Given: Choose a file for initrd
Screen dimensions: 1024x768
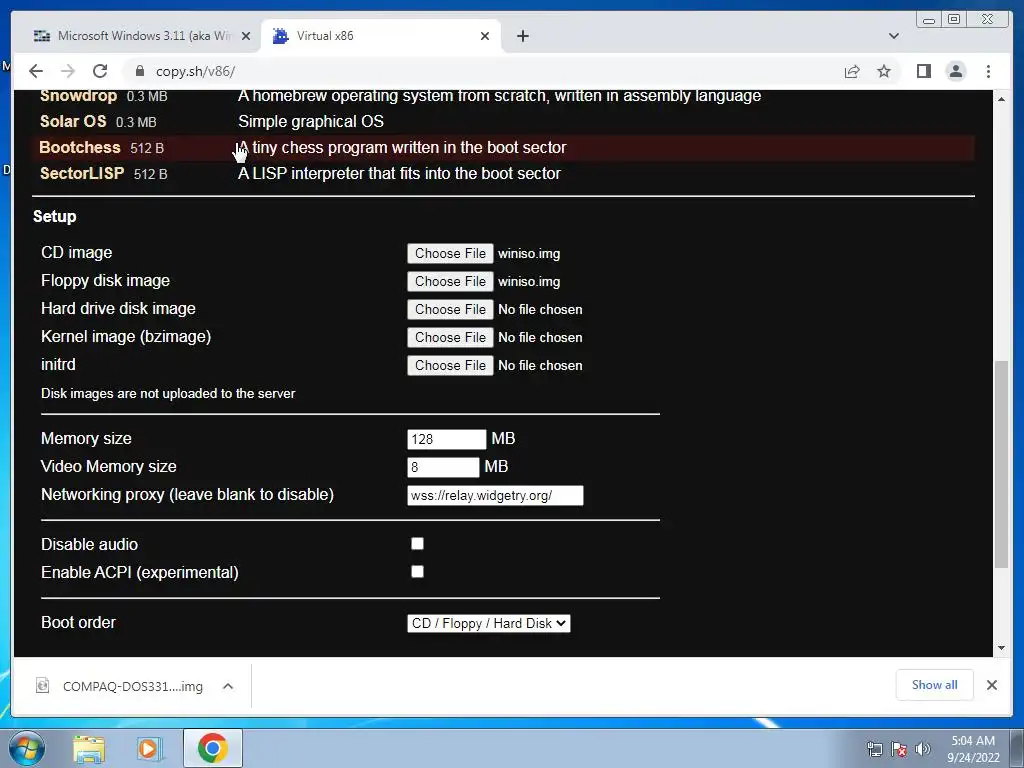Looking at the screenshot, I should pos(450,366).
